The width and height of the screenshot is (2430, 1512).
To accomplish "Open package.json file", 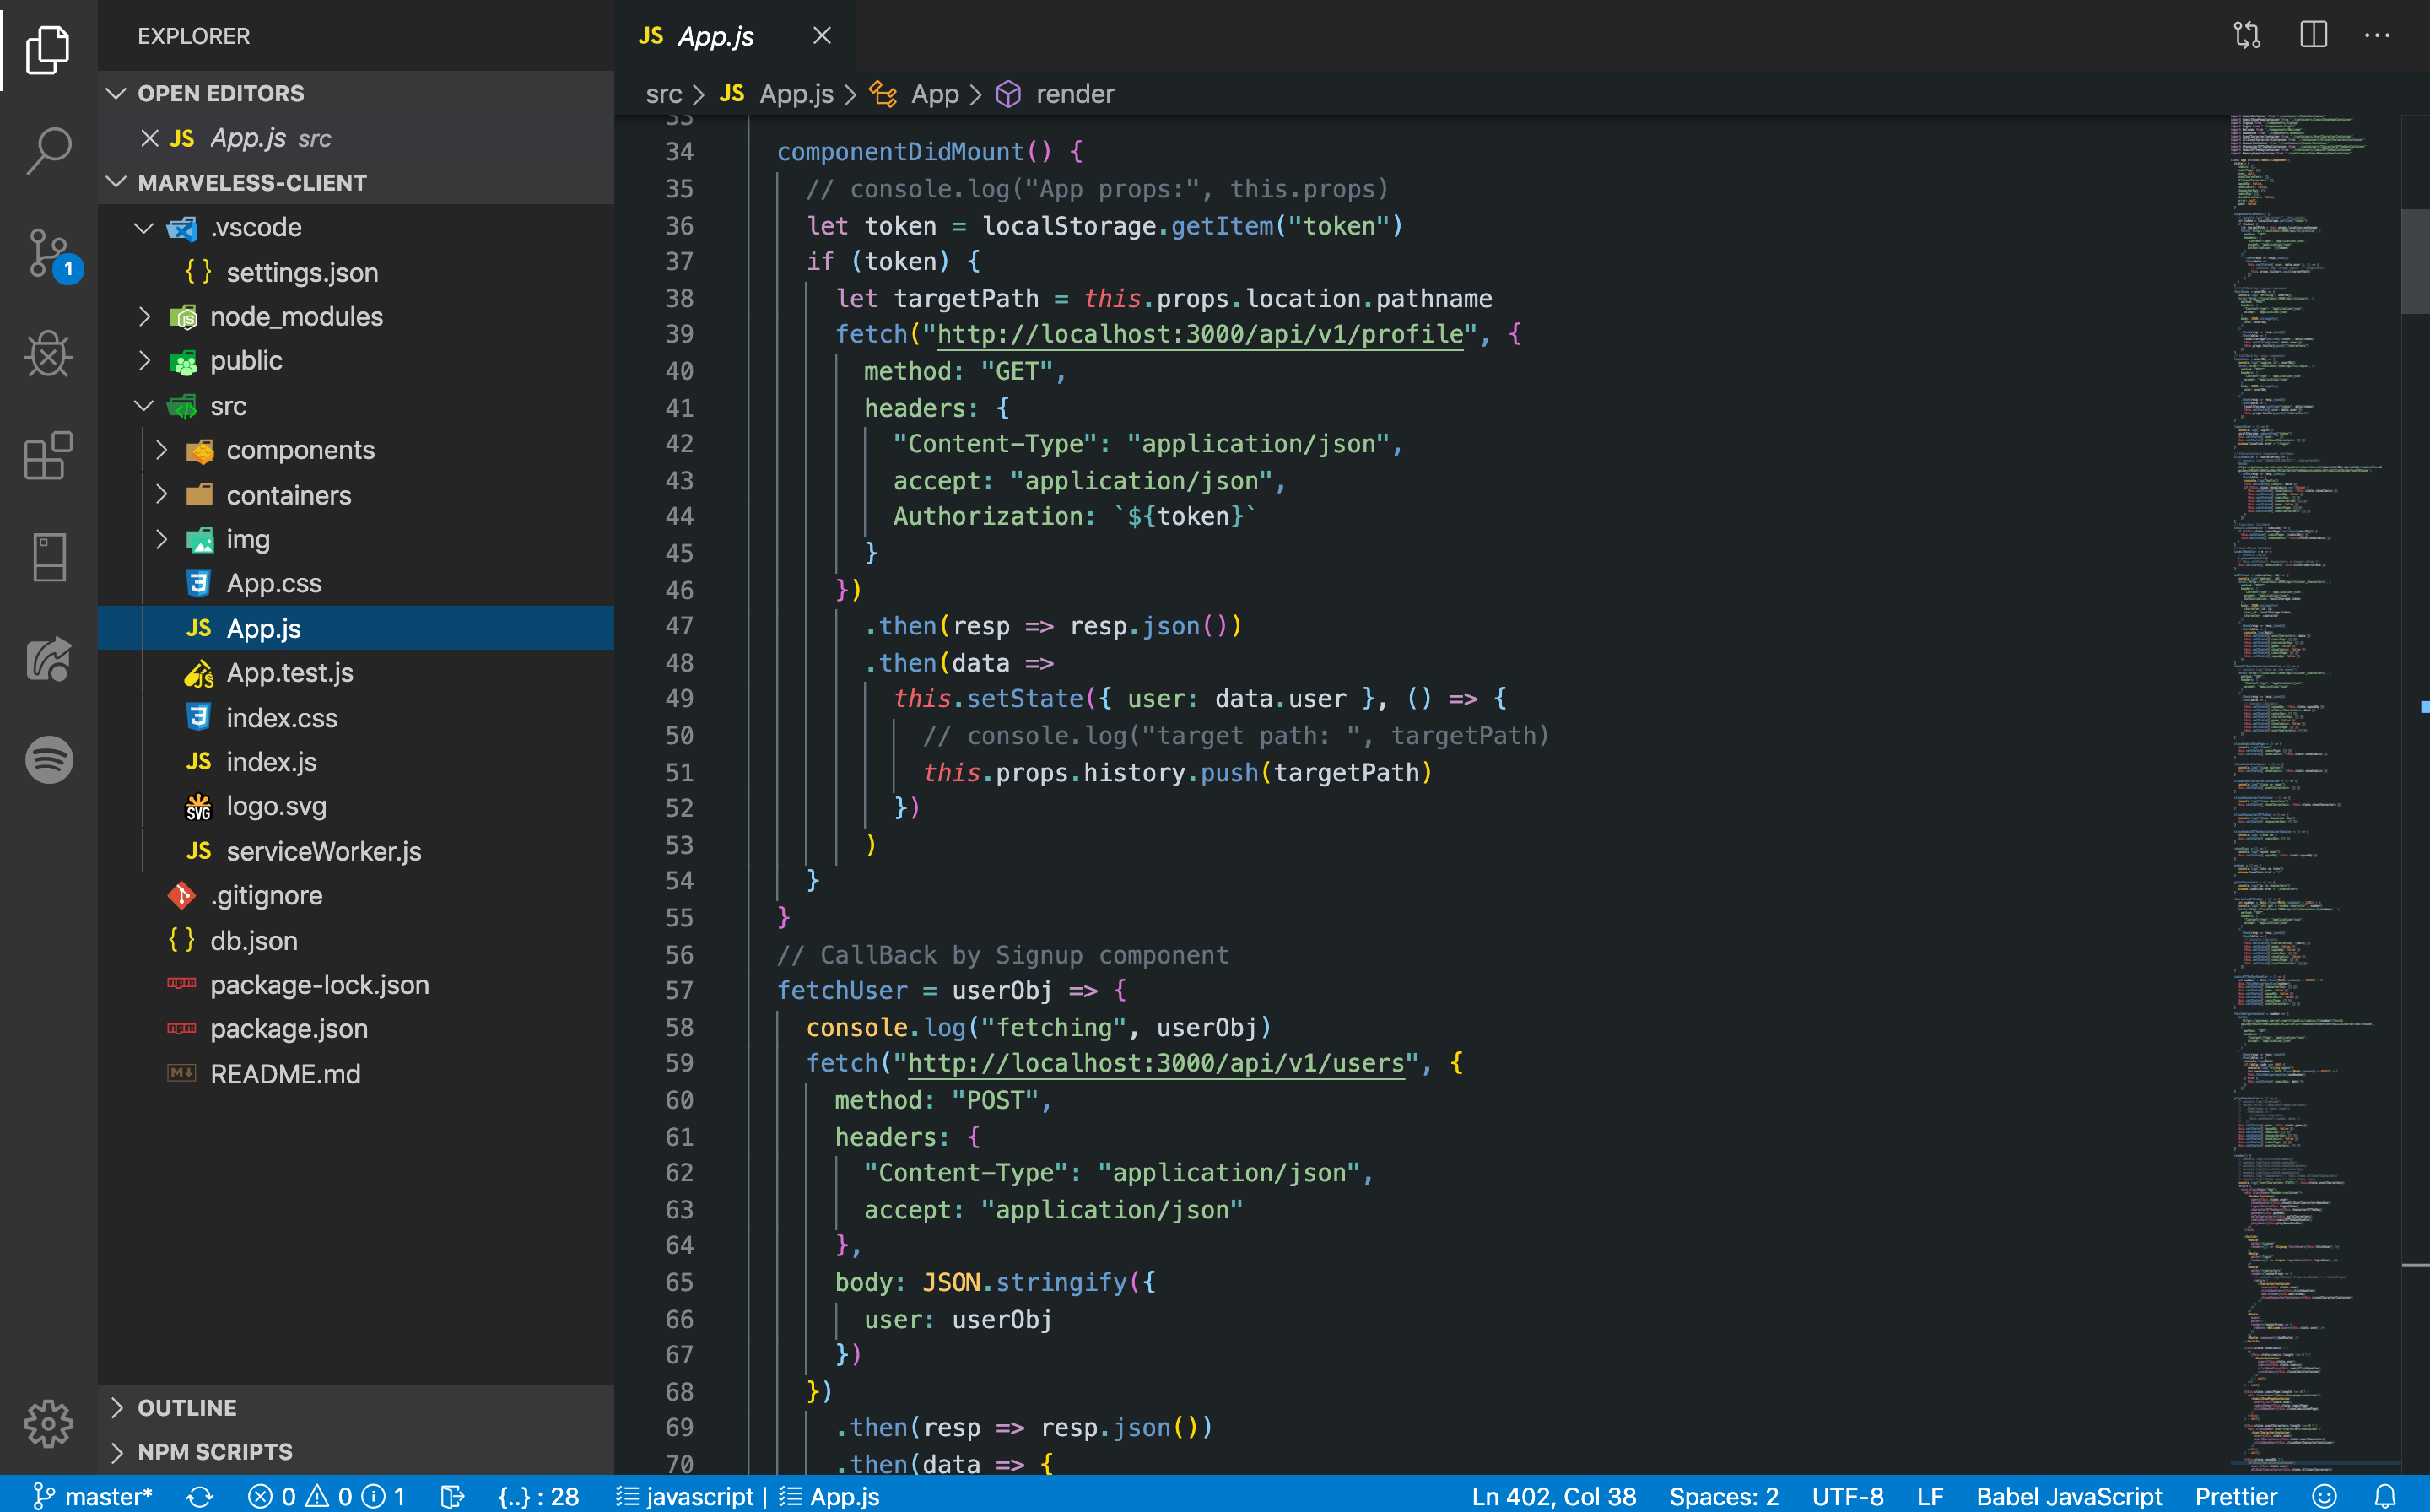I will [356, 1029].
